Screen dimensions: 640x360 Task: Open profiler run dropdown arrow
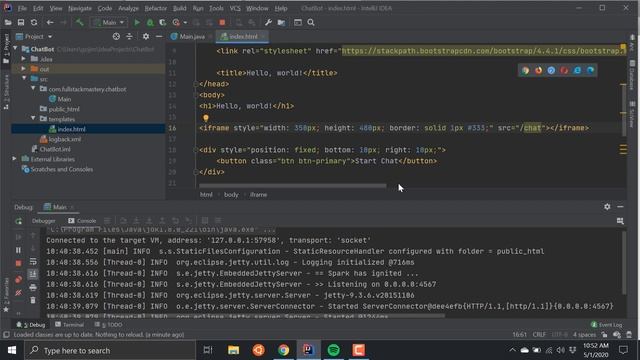[185, 23]
